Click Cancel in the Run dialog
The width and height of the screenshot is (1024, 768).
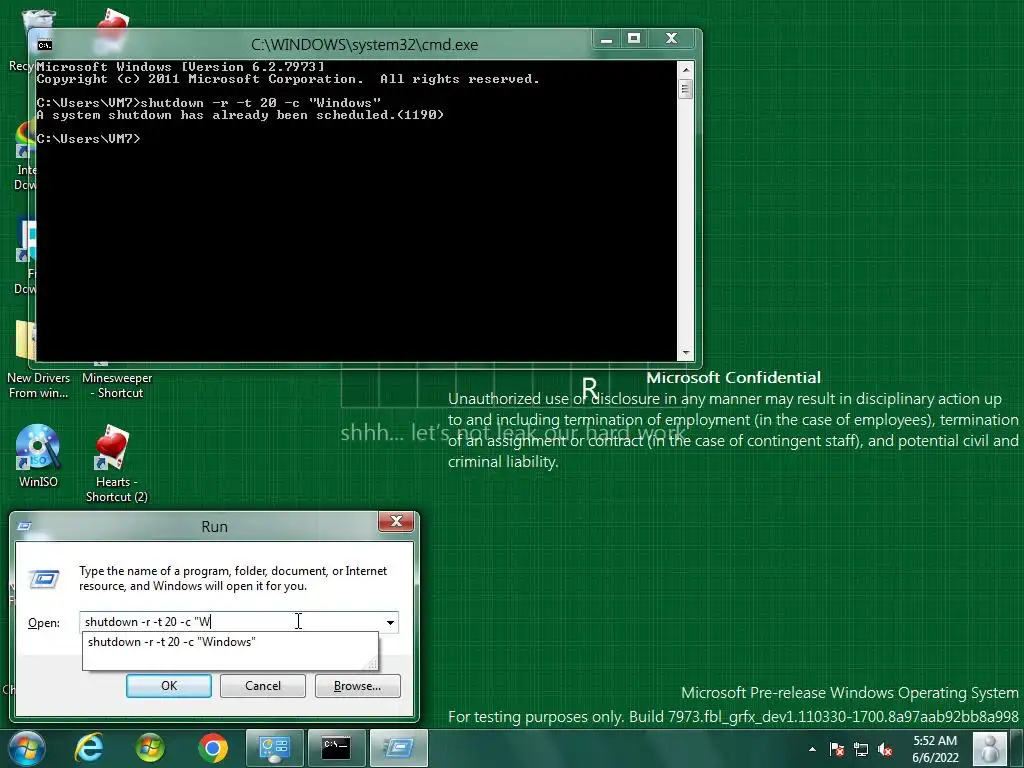coord(263,686)
